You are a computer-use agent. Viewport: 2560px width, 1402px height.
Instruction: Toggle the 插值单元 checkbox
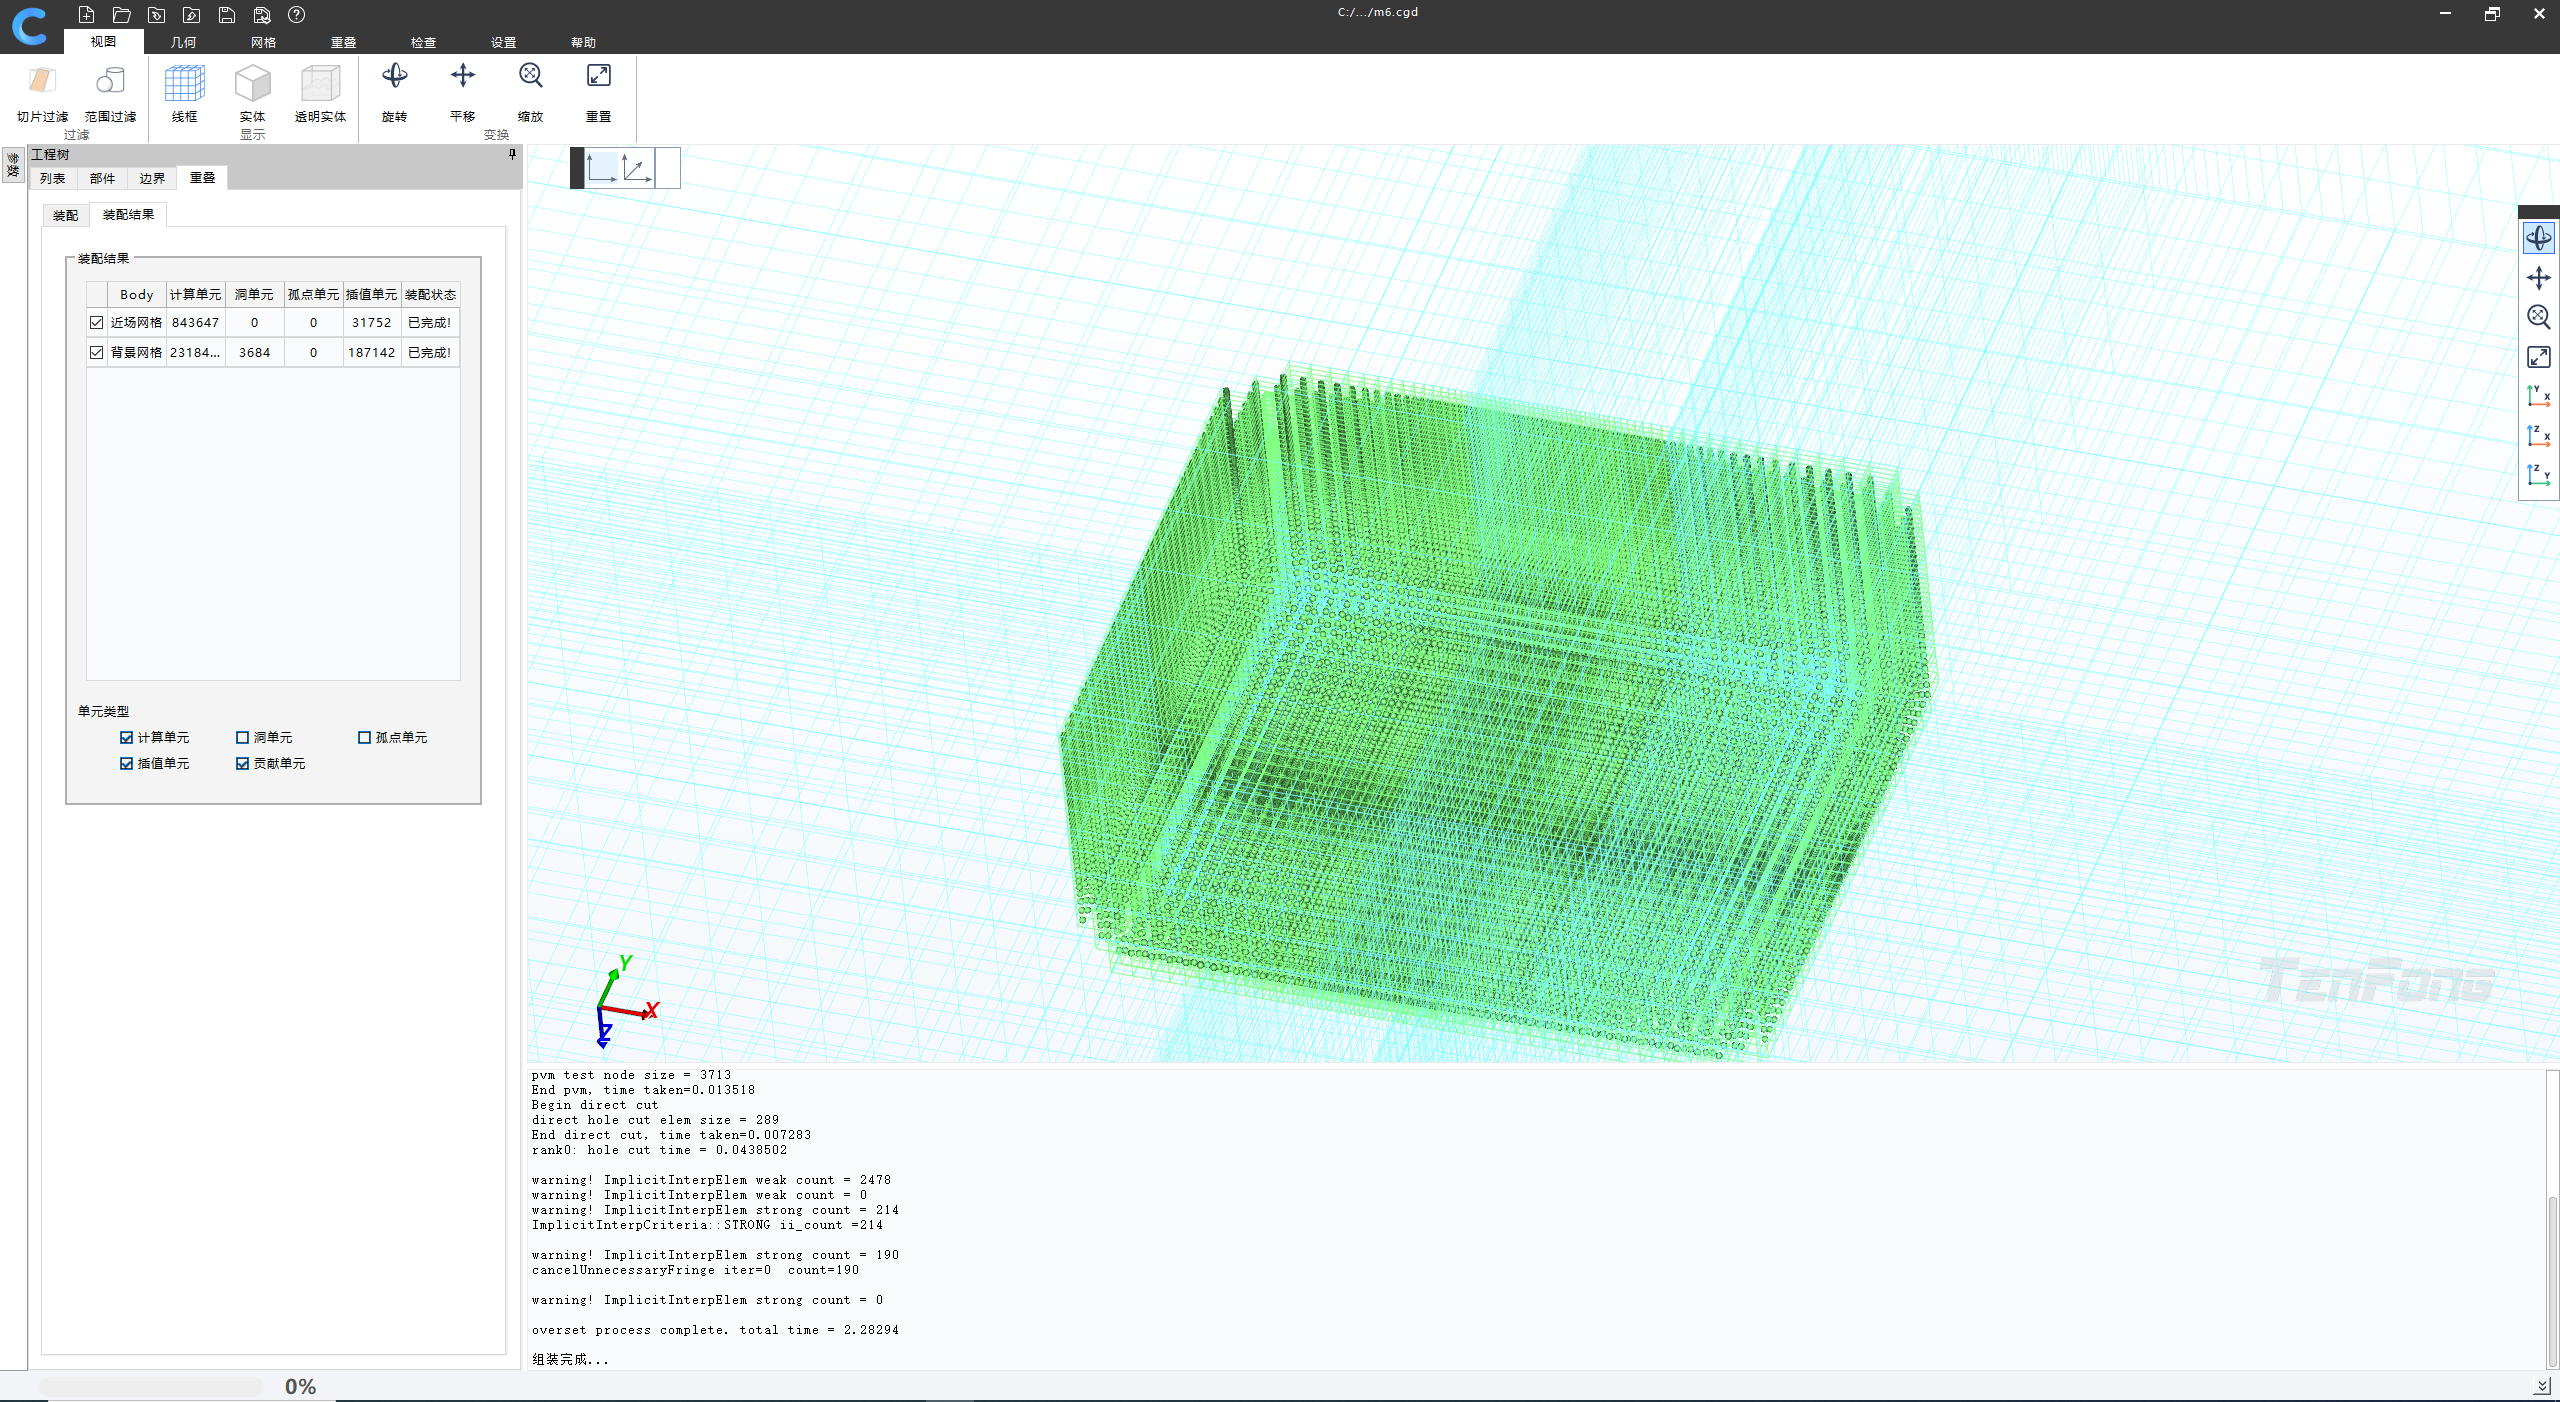(x=126, y=764)
